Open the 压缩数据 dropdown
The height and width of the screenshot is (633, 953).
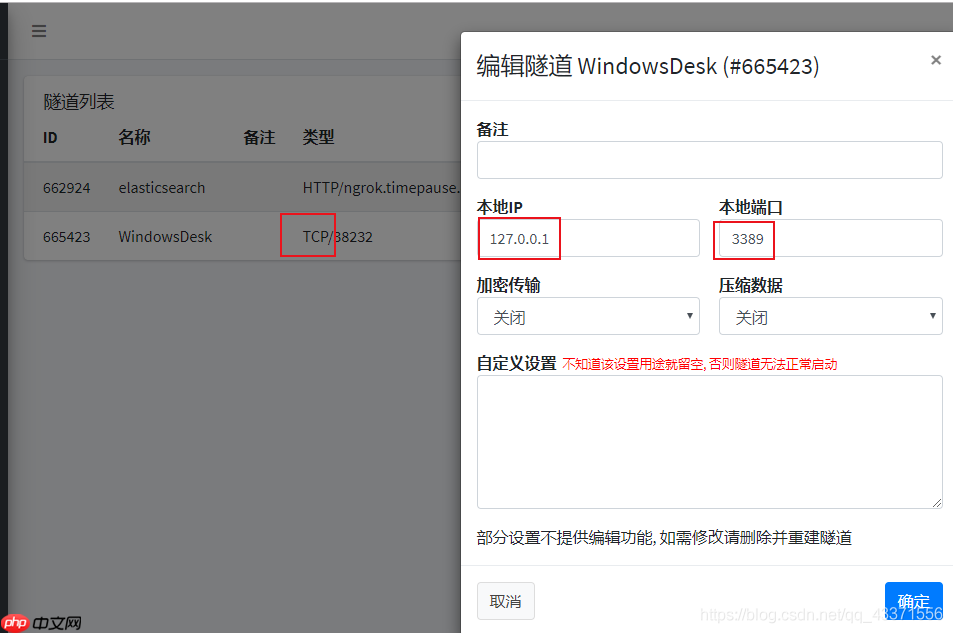pos(831,316)
